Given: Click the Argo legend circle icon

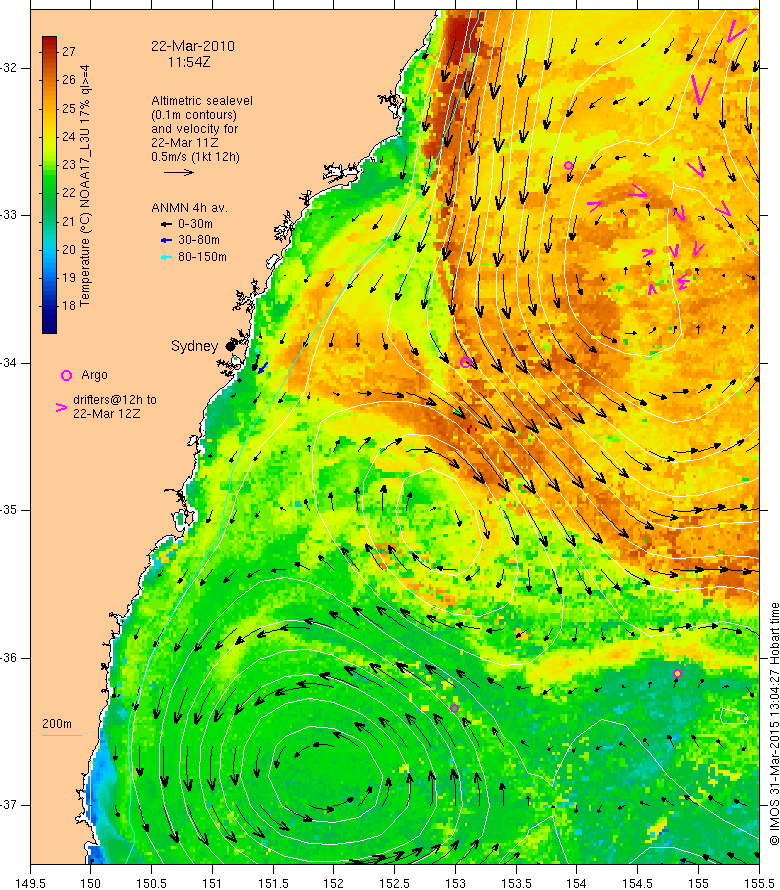Looking at the screenshot, I should [x=66, y=375].
